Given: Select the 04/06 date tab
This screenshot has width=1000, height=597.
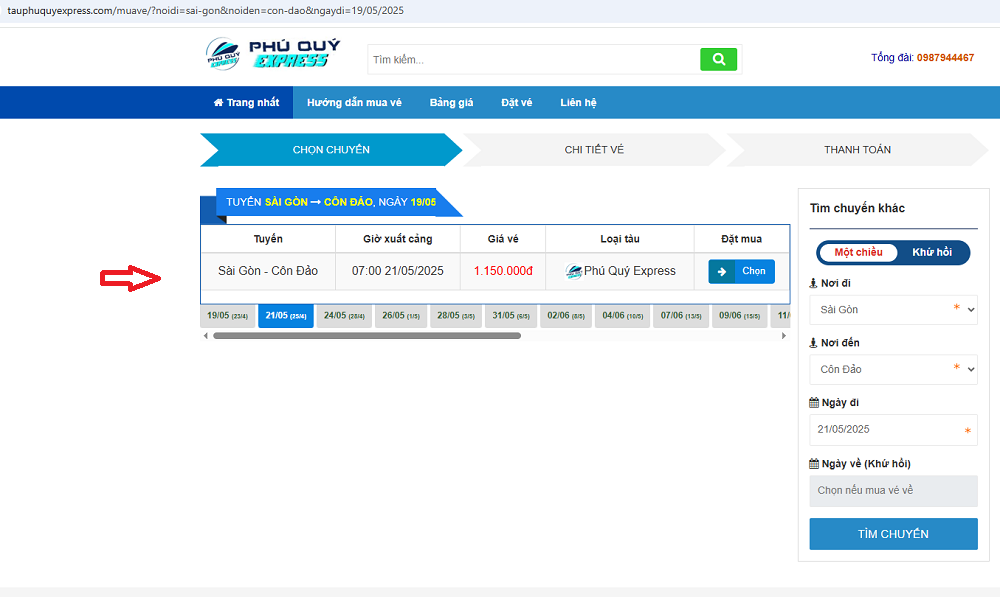Looking at the screenshot, I should [x=622, y=316].
